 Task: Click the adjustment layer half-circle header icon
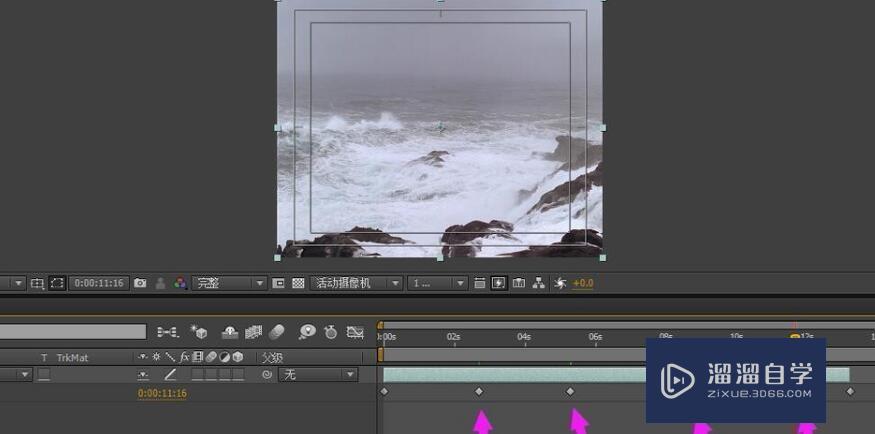(x=224, y=357)
